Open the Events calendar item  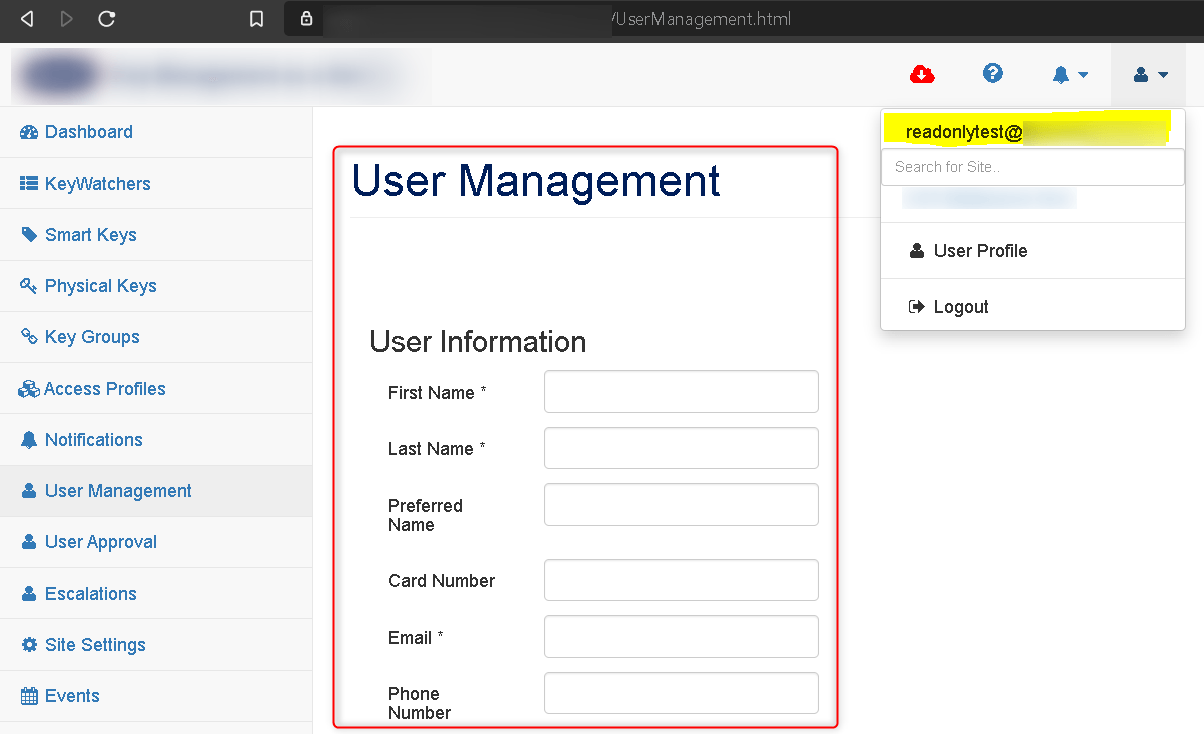pos(72,696)
